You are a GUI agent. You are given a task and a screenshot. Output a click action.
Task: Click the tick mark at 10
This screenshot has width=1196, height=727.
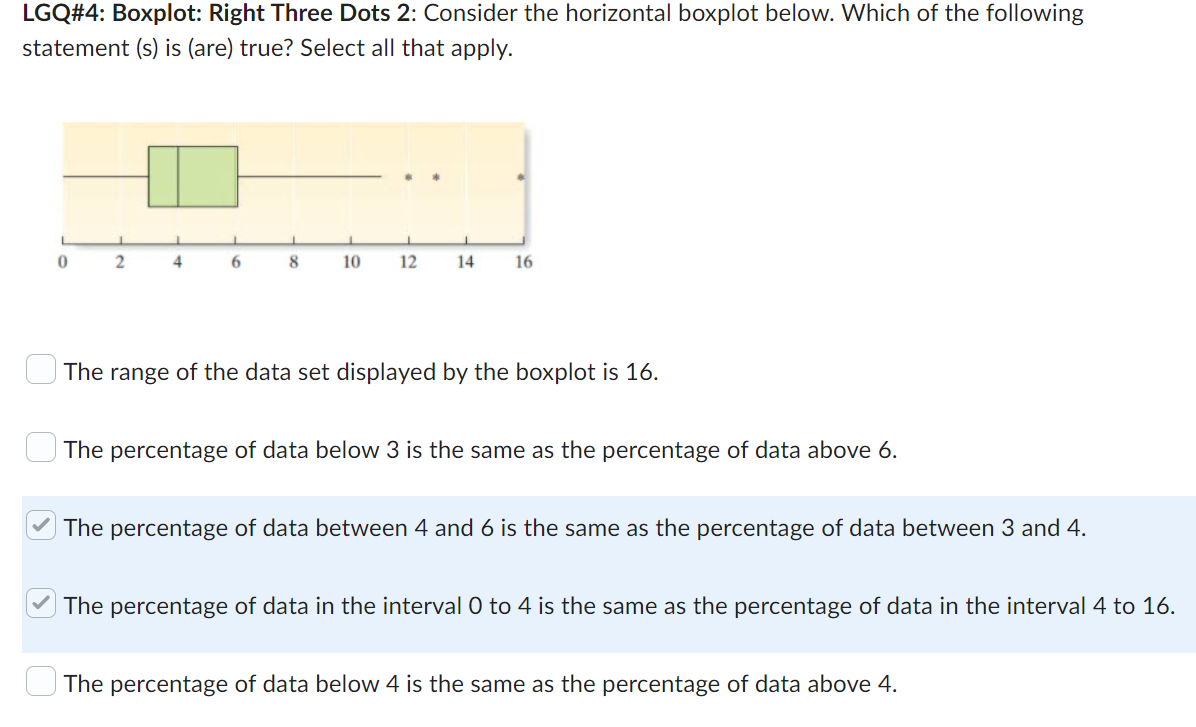(351, 240)
